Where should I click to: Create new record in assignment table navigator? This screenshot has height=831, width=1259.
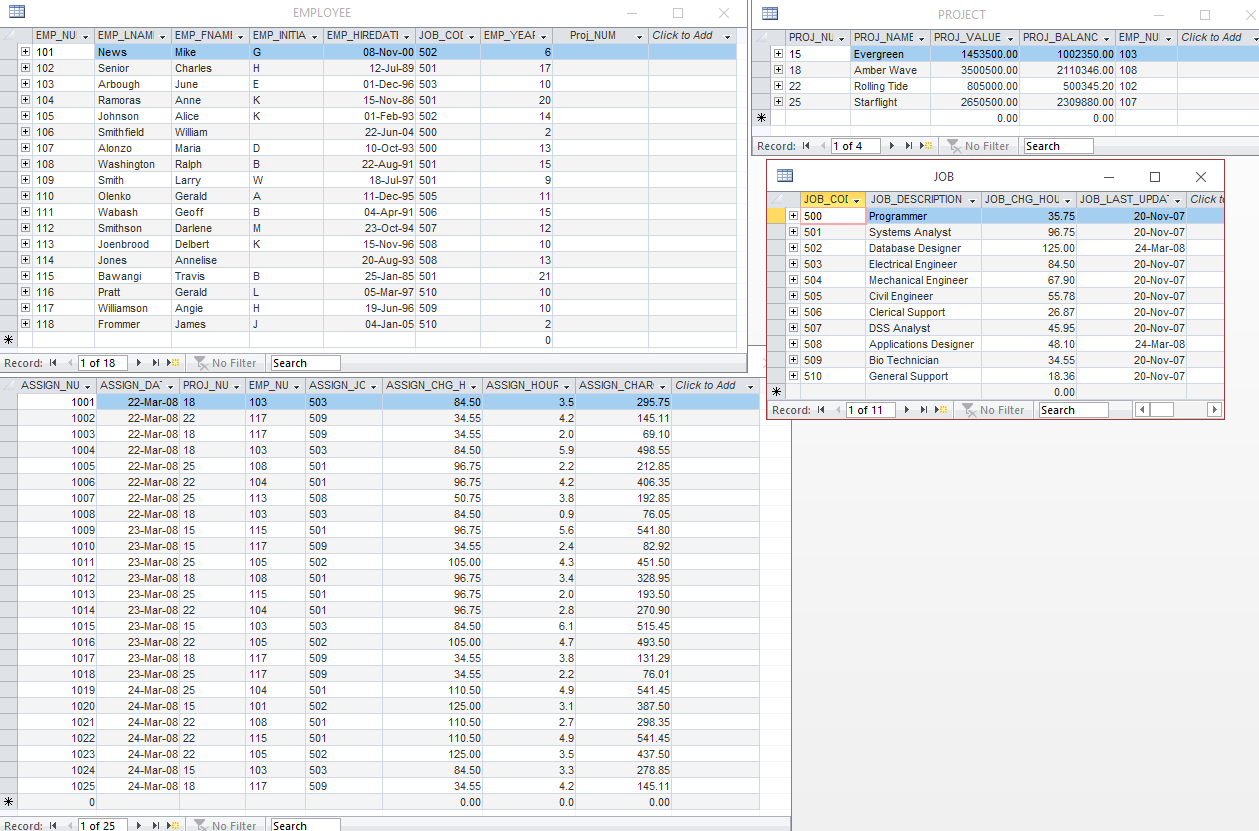pyautogui.click(x=174, y=826)
